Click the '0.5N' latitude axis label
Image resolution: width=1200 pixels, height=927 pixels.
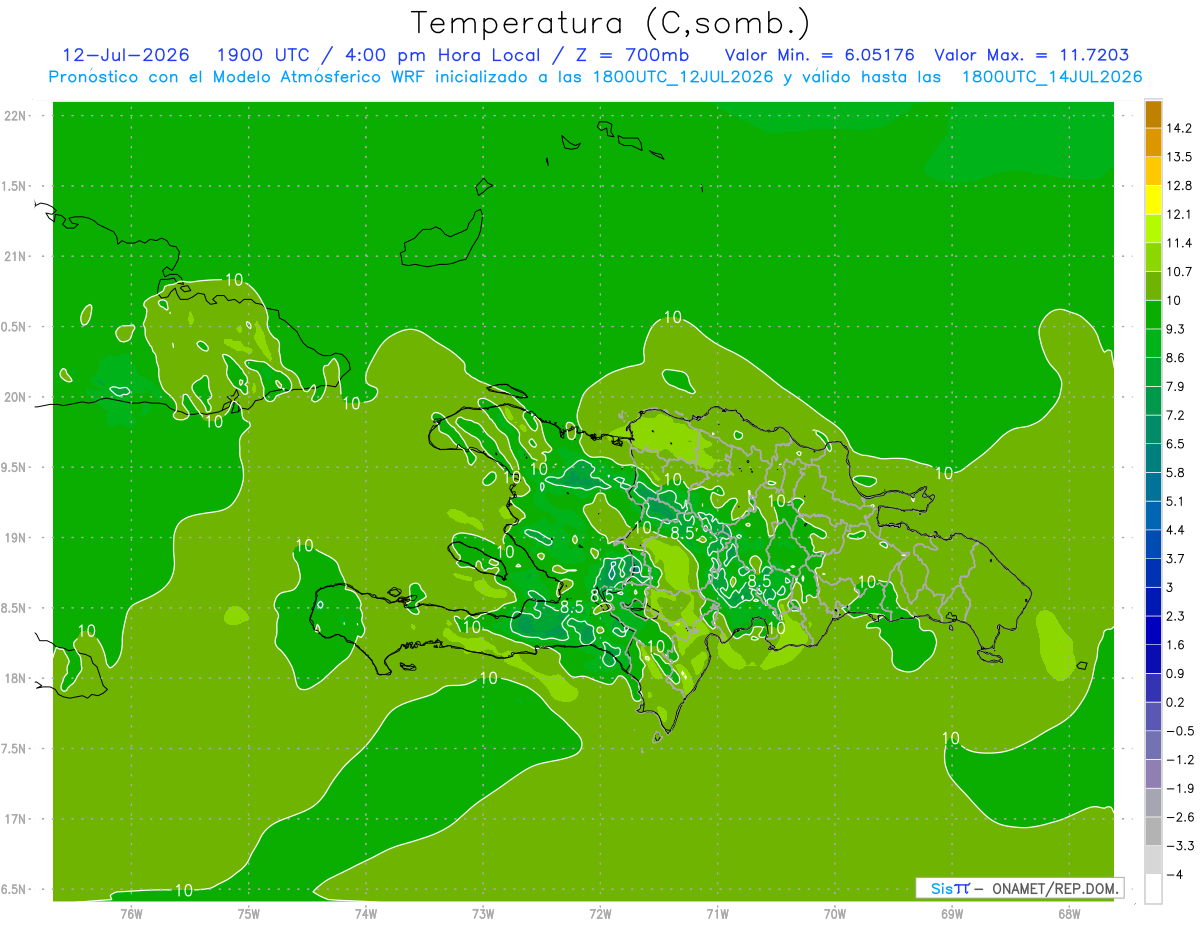click(x=15, y=327)
